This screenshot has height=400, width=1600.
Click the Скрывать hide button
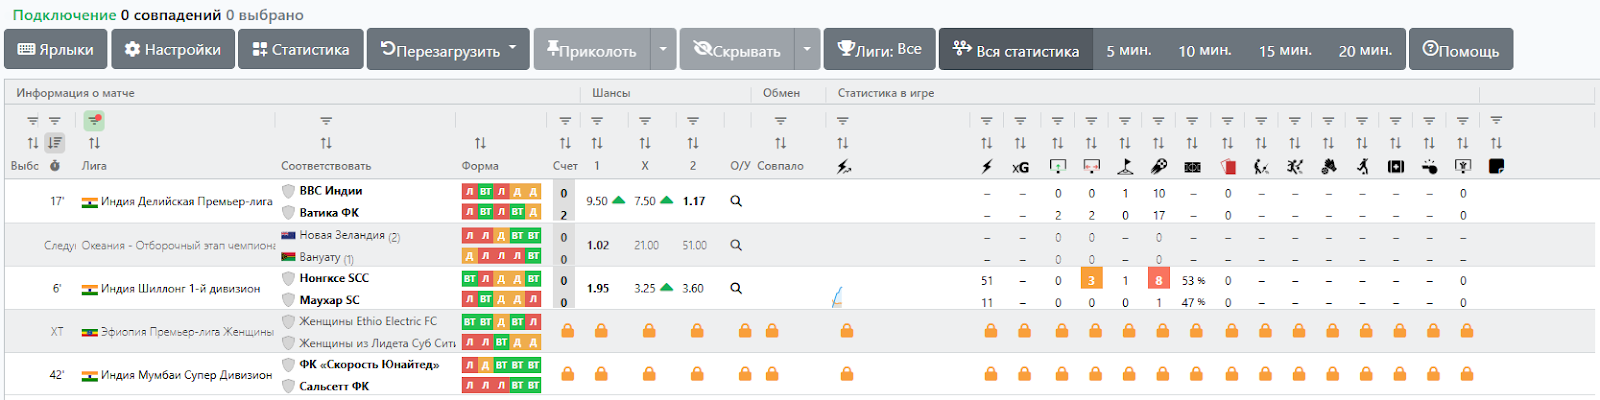(x=738, y=49)
